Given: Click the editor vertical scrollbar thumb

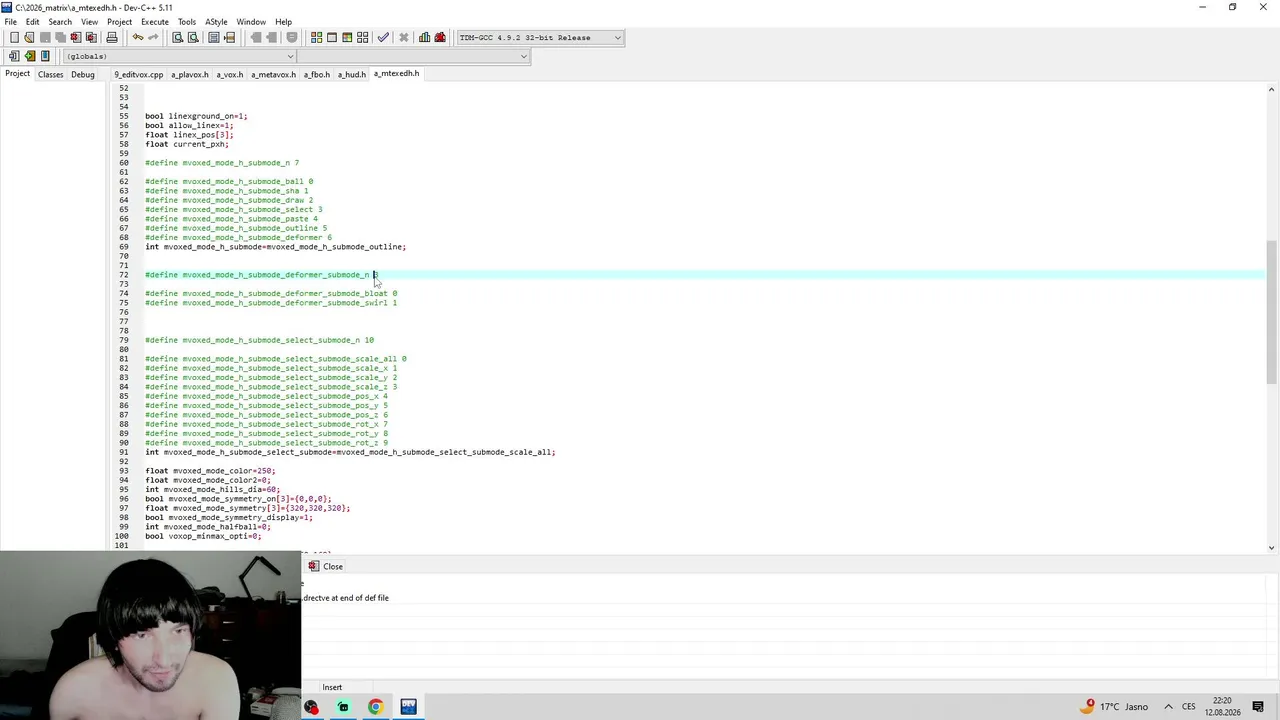Looking at the screenshot, I should 1272,312.
